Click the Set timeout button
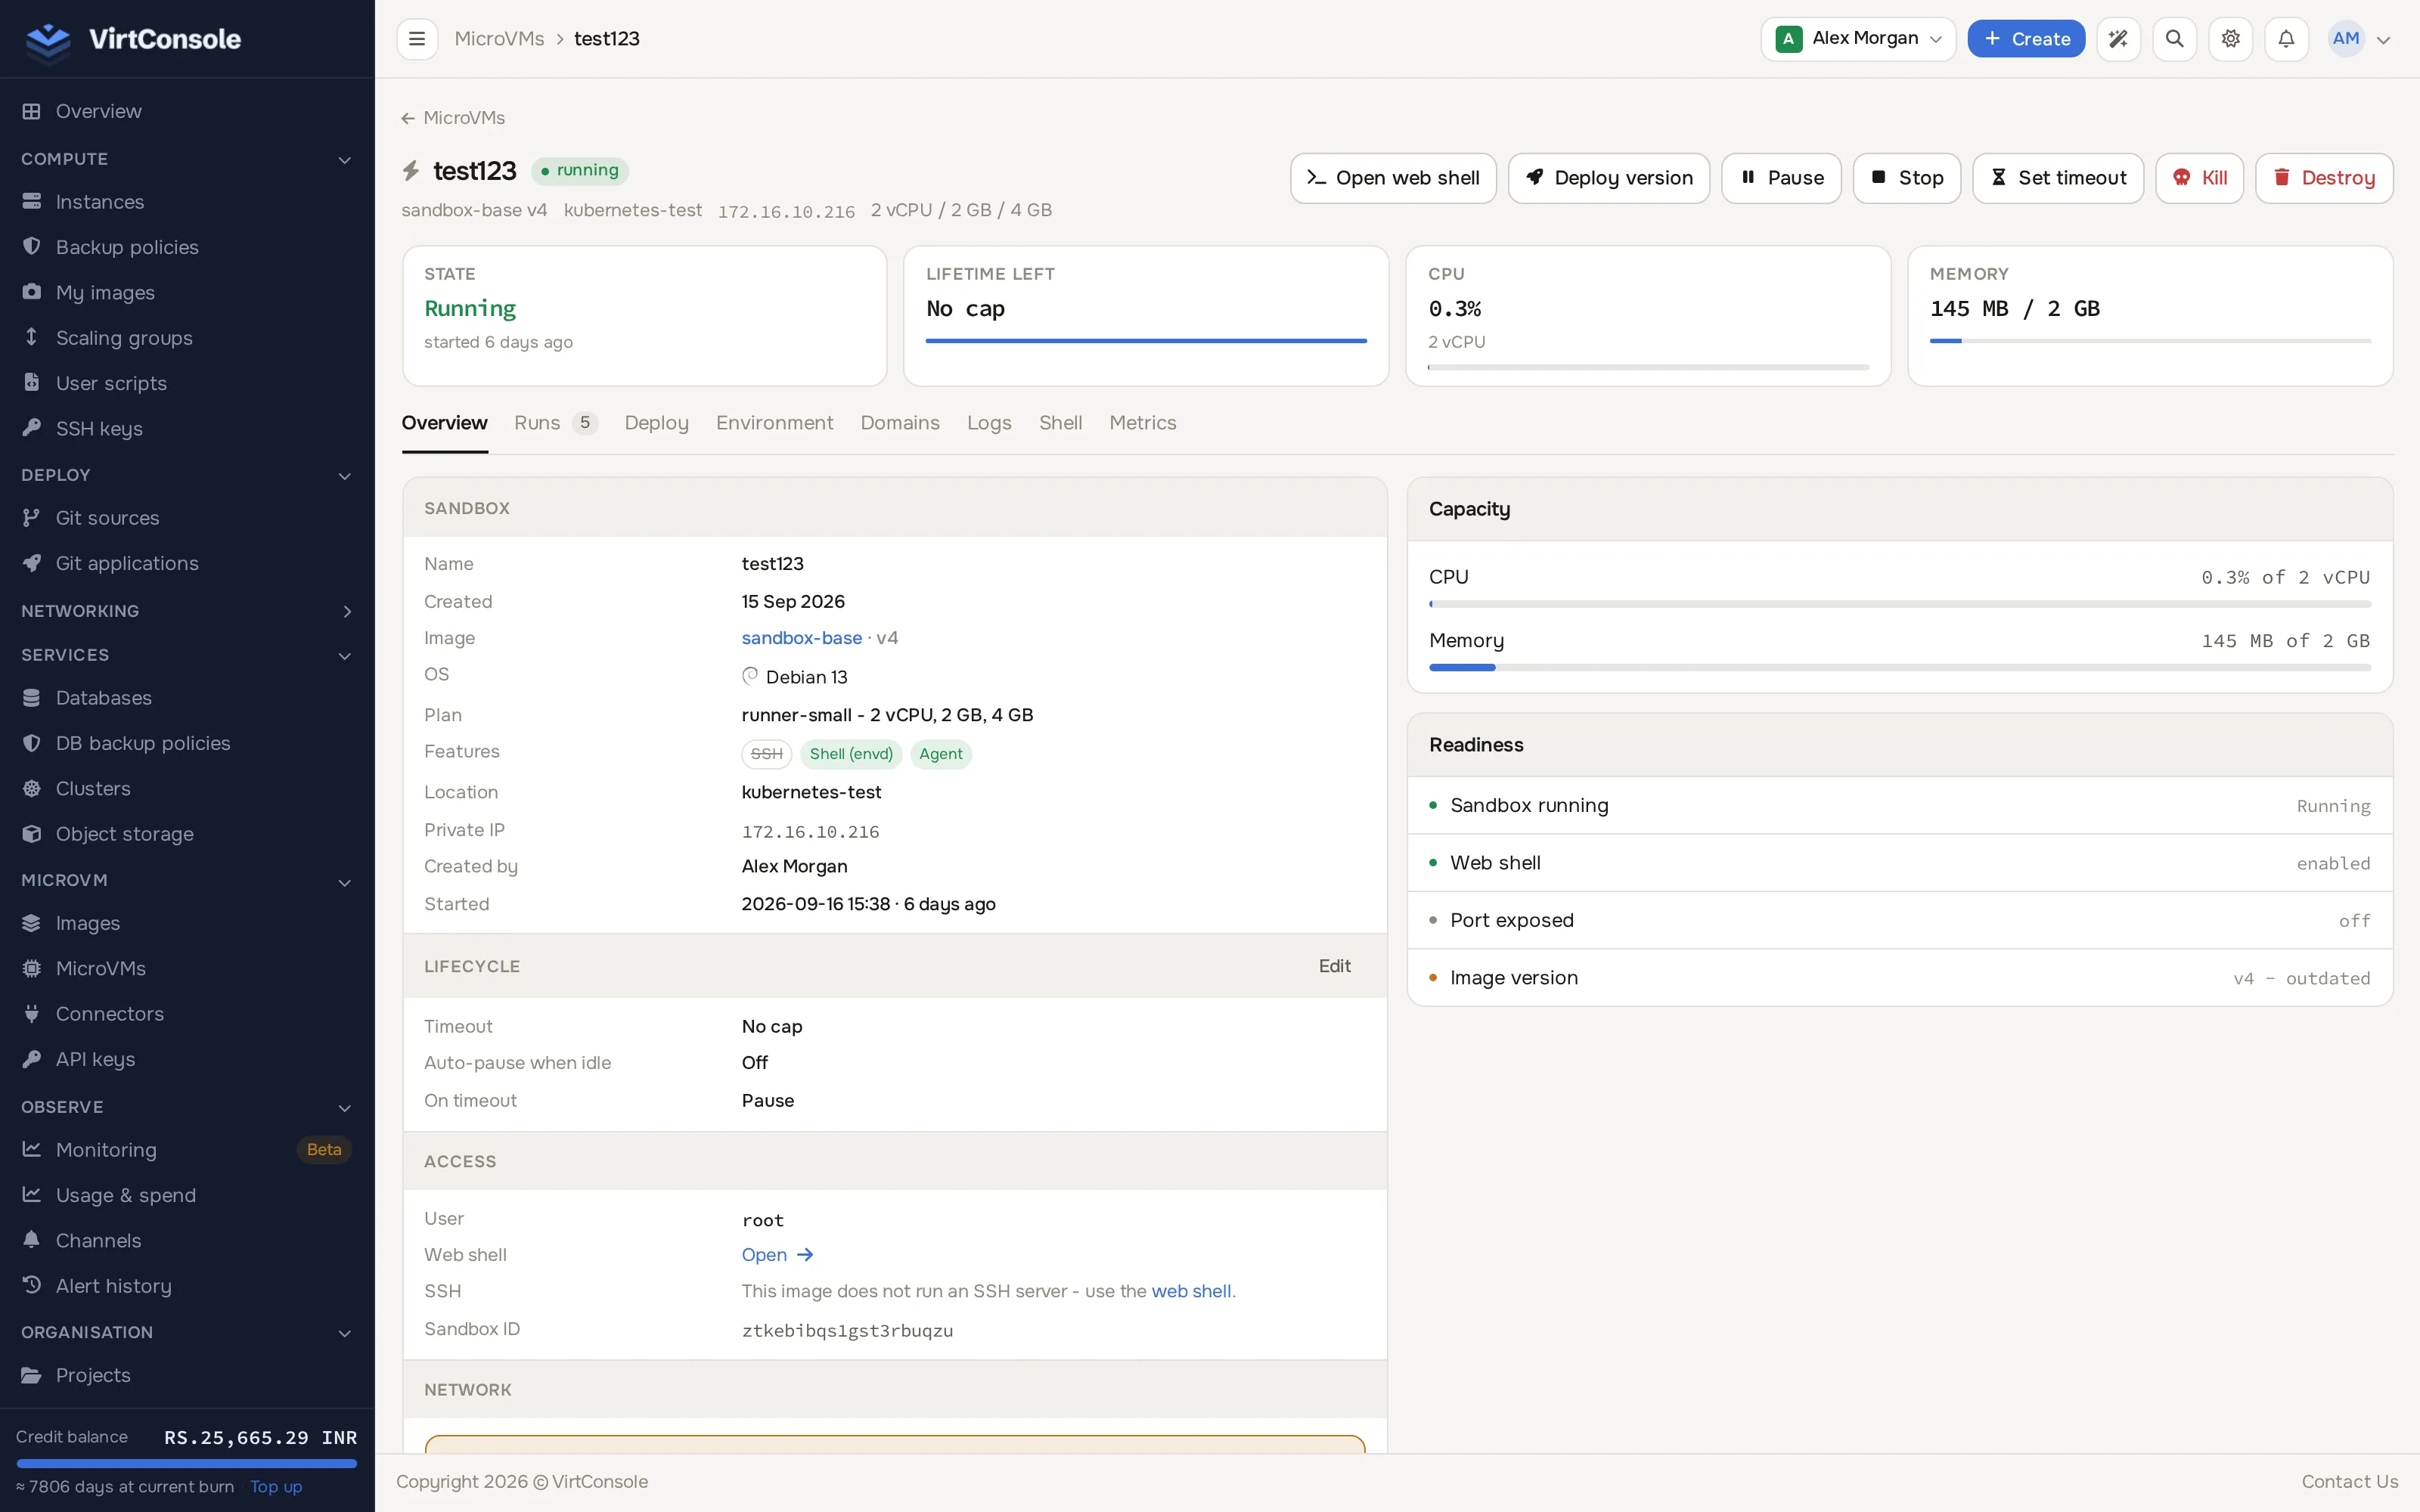Image resolution: width=2420 pixels, height=1512 pixels. (2058, 178)
